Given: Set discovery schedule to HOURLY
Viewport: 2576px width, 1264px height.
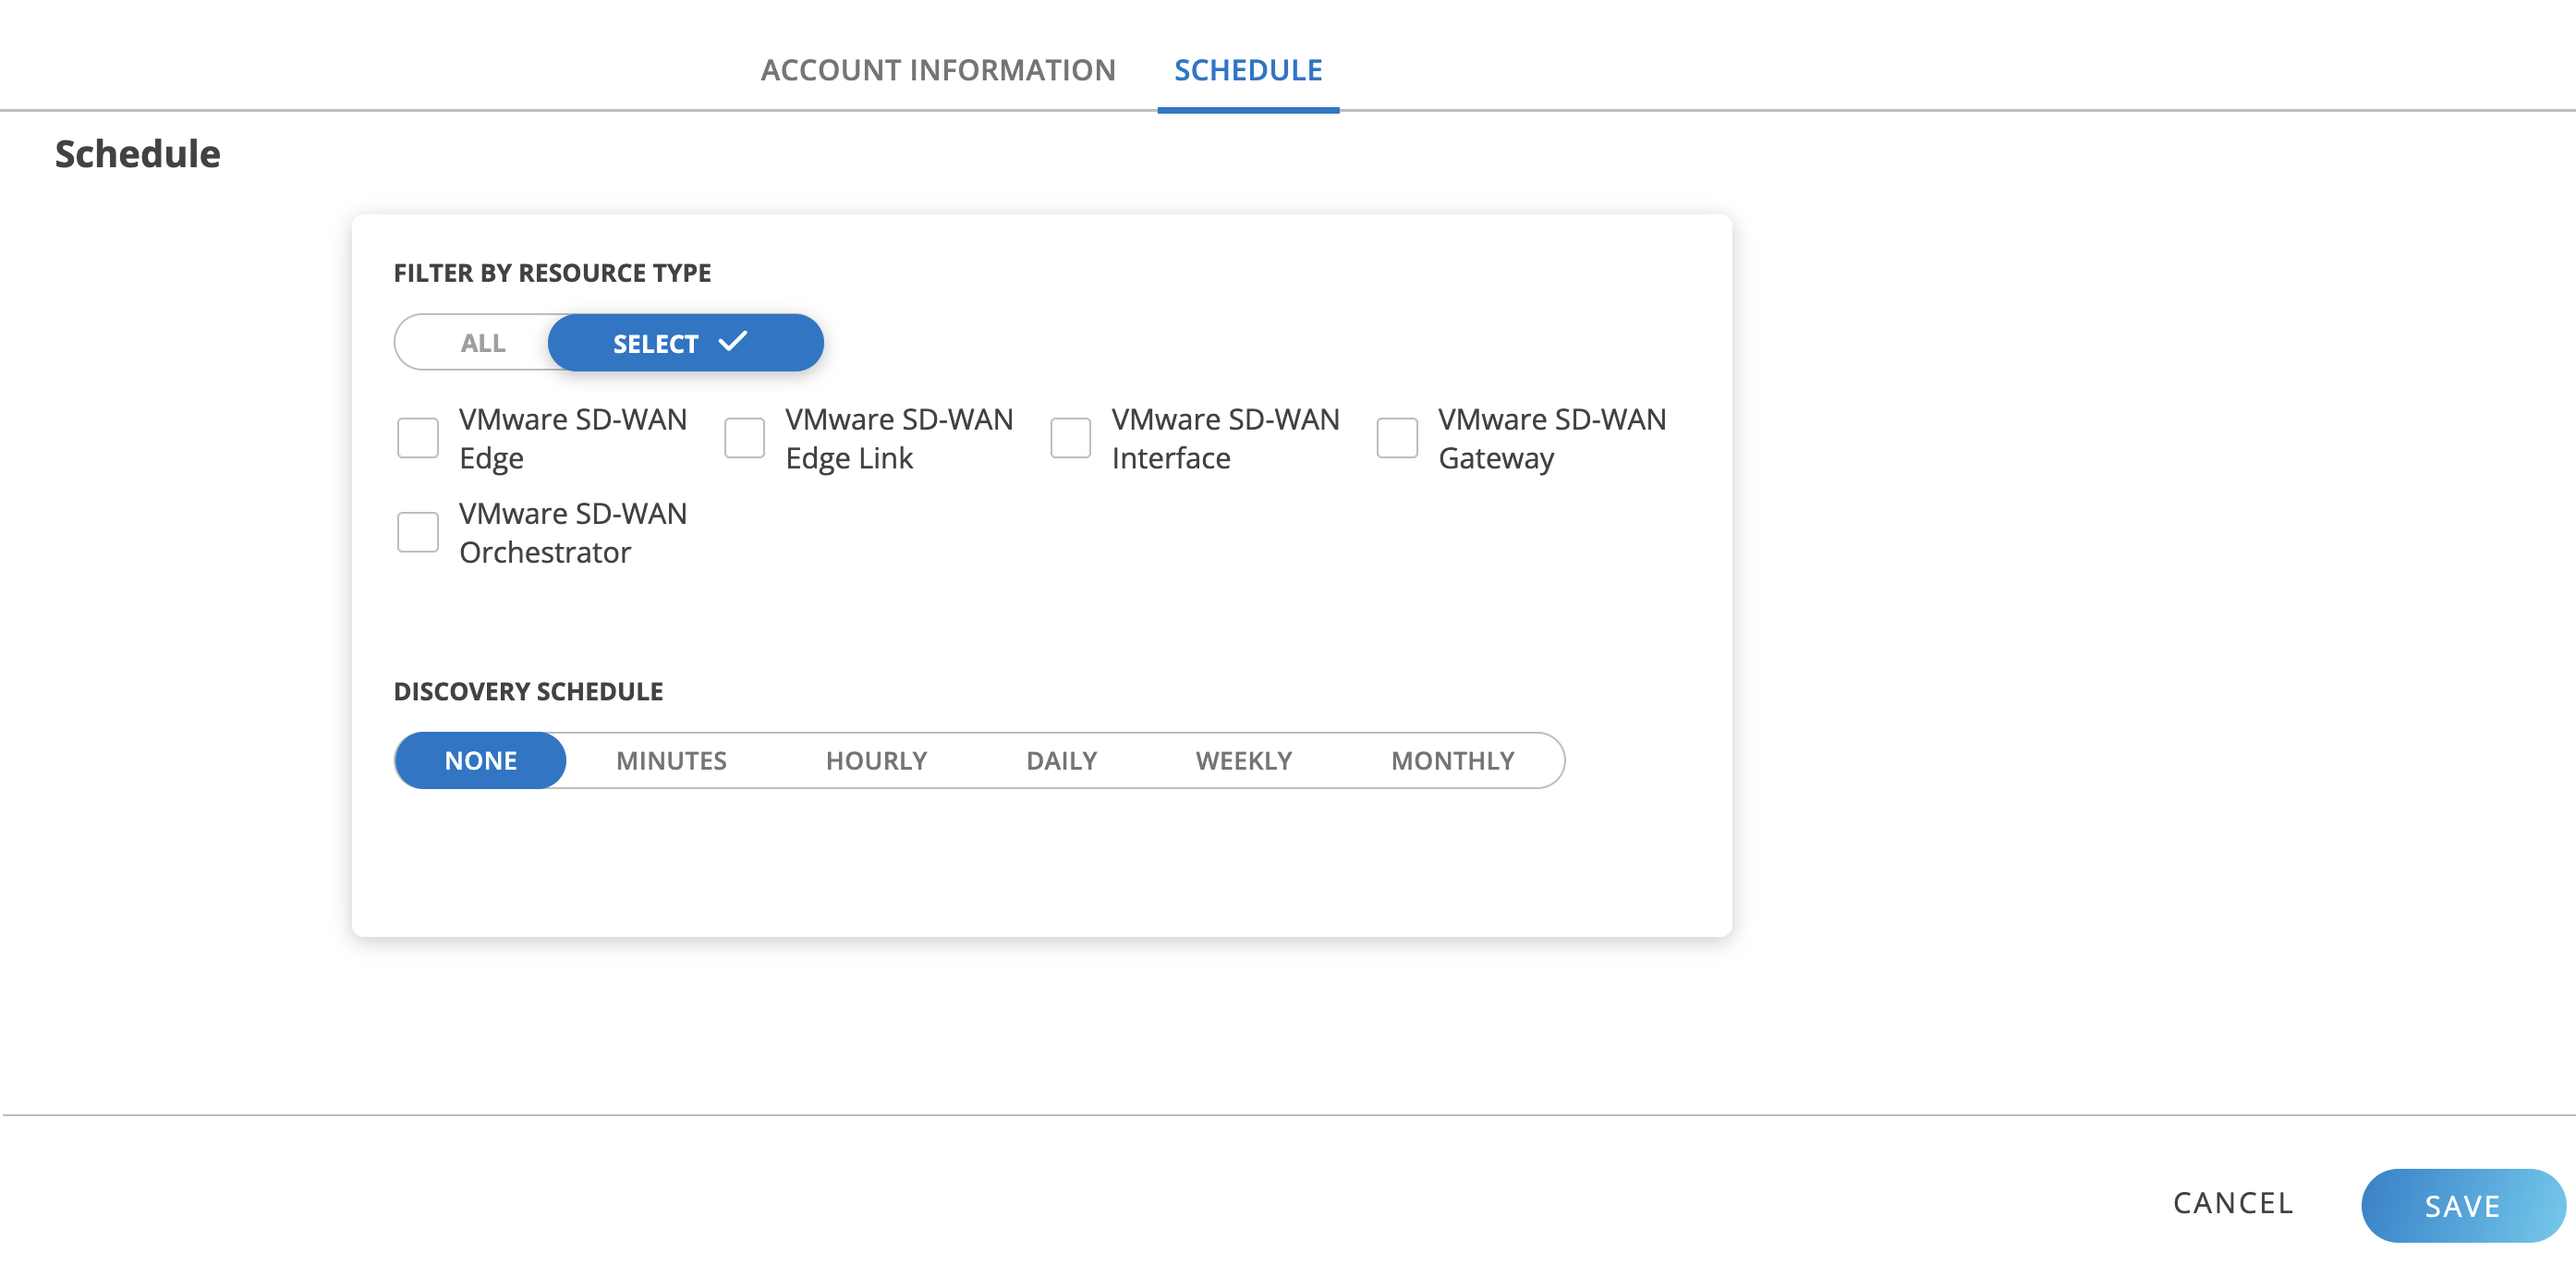Looking at the screenshot, I should (876, 761).
